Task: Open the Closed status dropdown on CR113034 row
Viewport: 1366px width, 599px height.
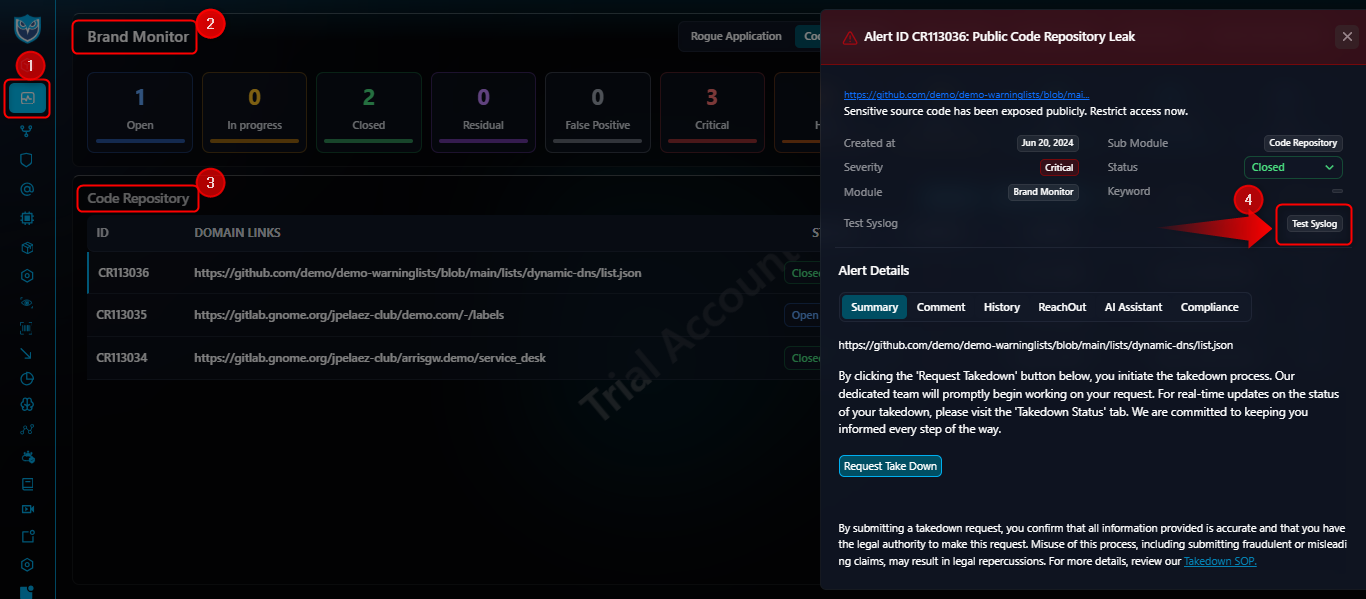Action: pos(803,358)
